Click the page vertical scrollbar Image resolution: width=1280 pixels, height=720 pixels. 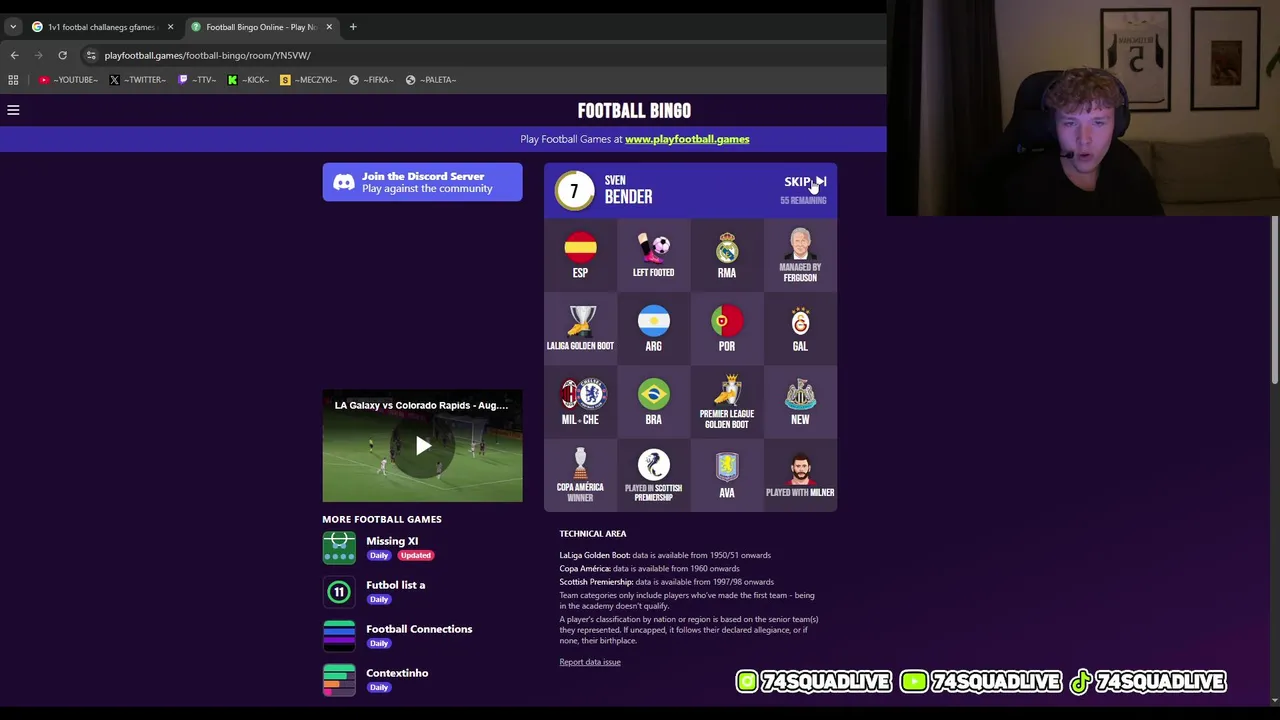pos(1274,300)
